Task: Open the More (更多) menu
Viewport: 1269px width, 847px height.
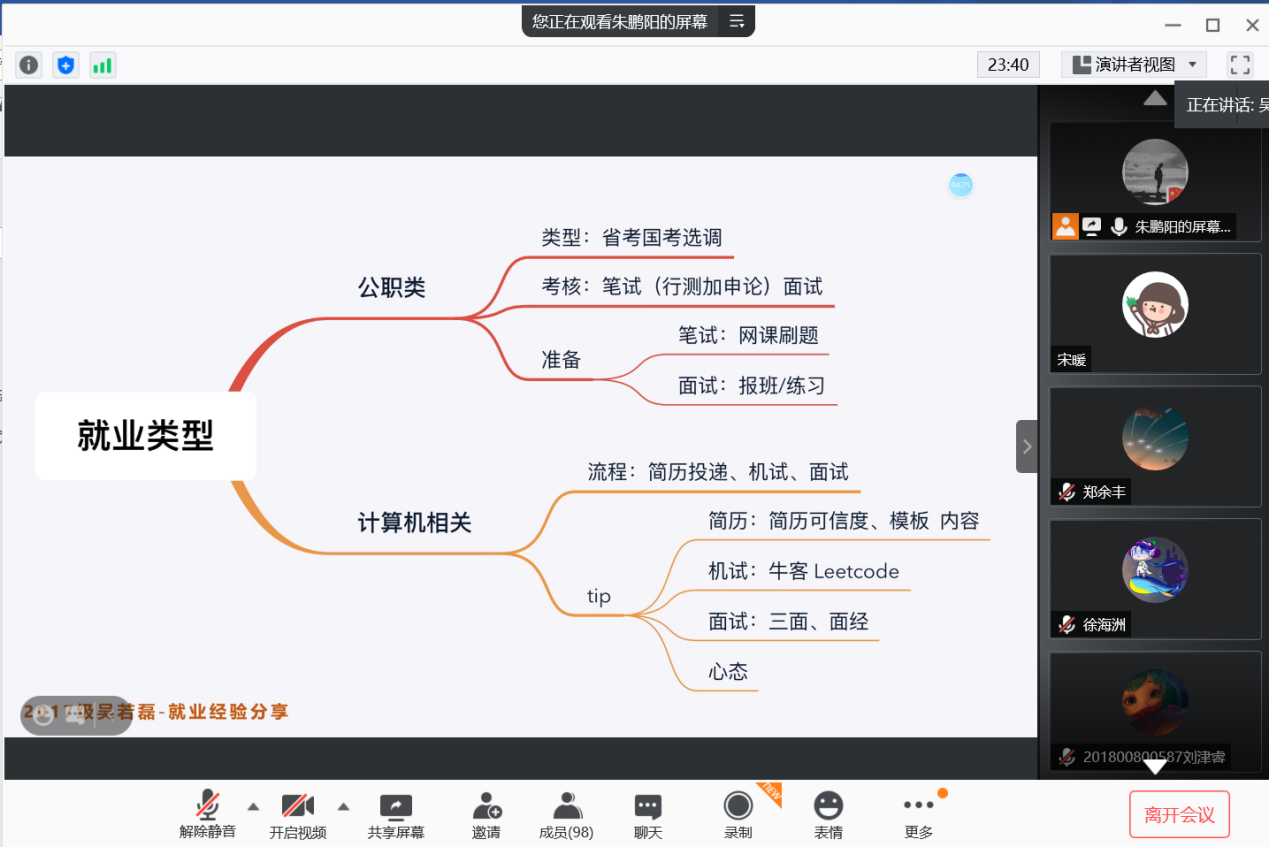Action: point(918,814)
